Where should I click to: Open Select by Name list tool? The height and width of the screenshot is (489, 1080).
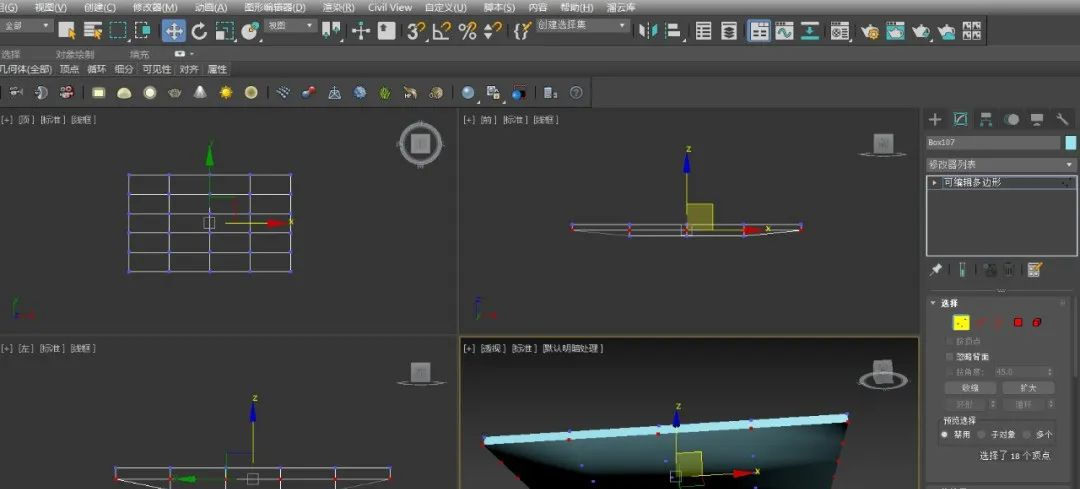(x=93, y=30)
